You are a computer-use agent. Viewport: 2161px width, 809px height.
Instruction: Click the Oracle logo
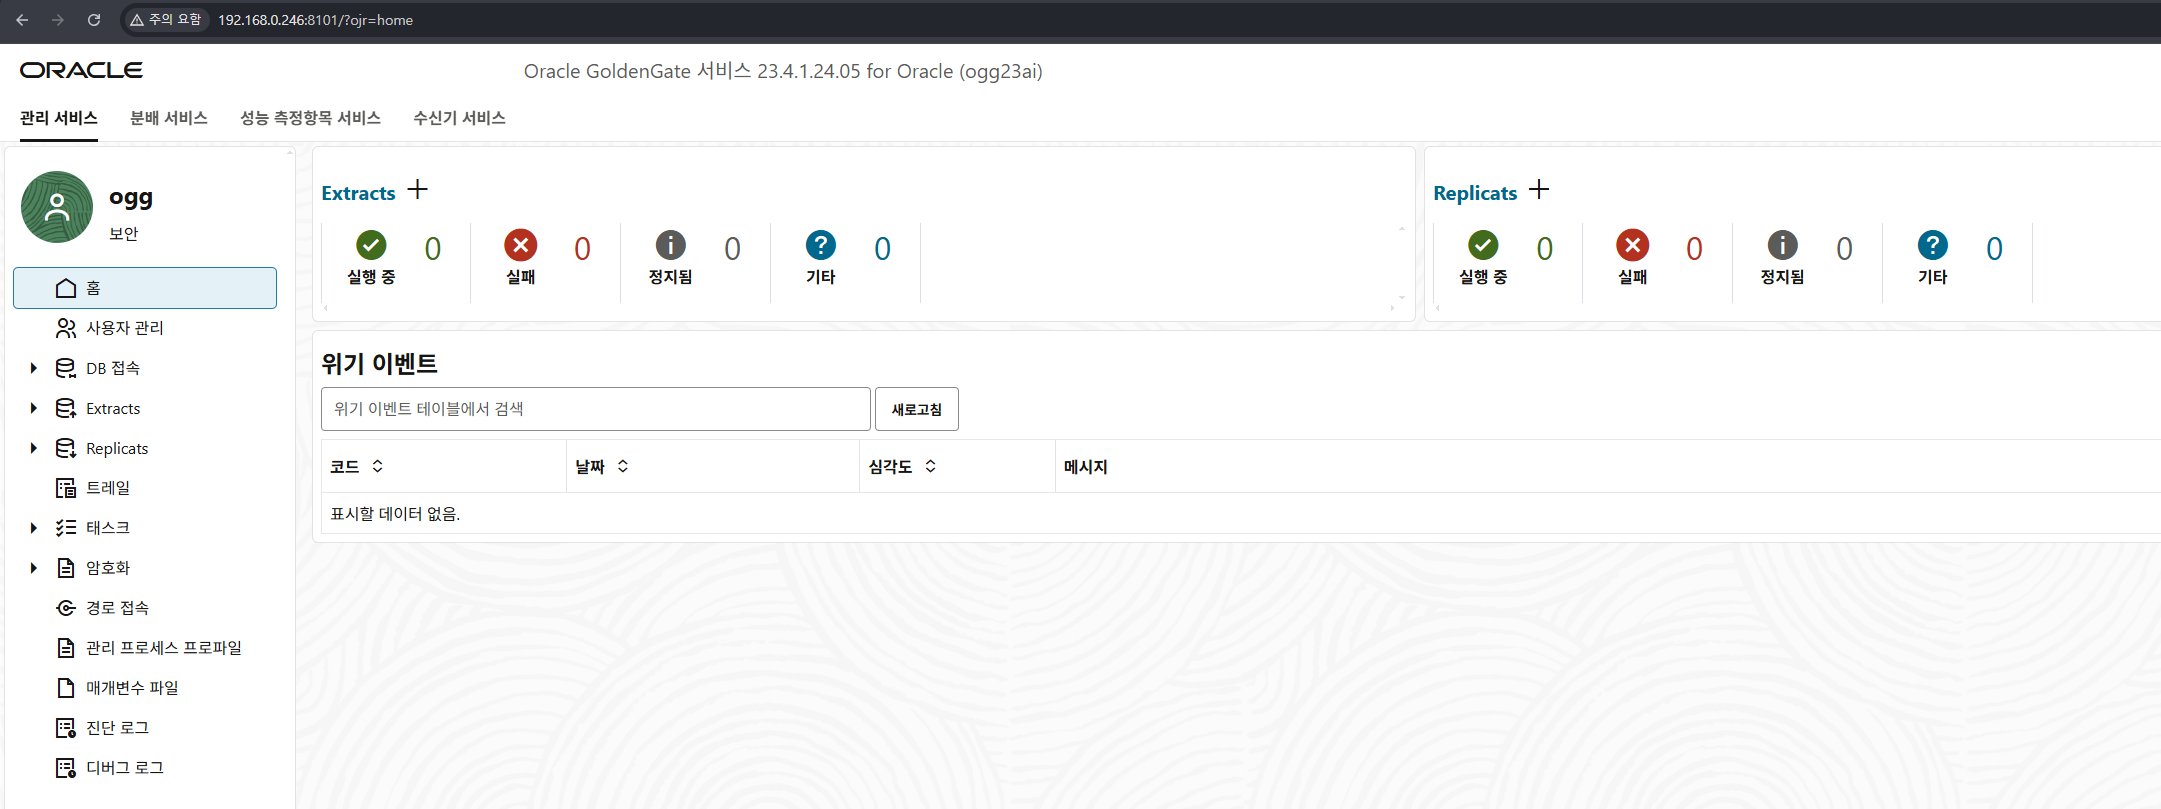point(82,70)
